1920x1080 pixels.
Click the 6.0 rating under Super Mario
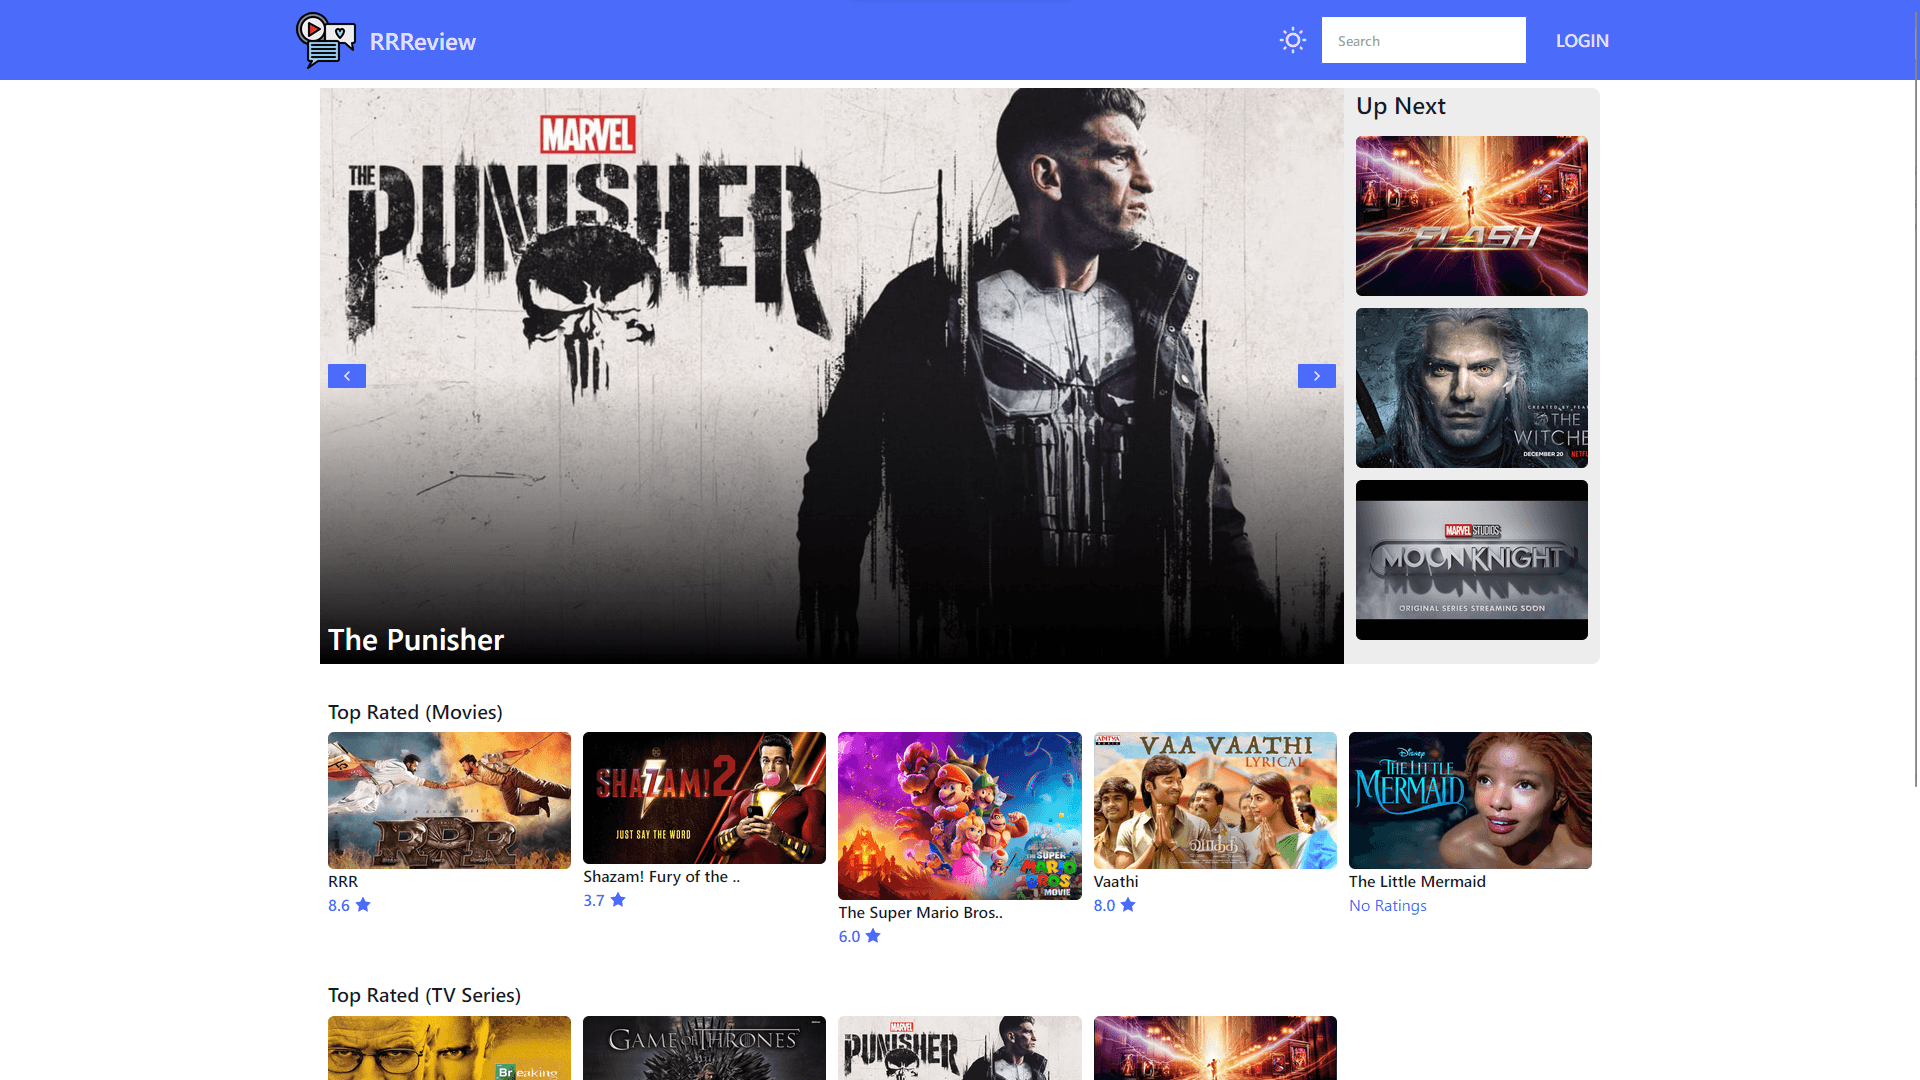[849, 936]
